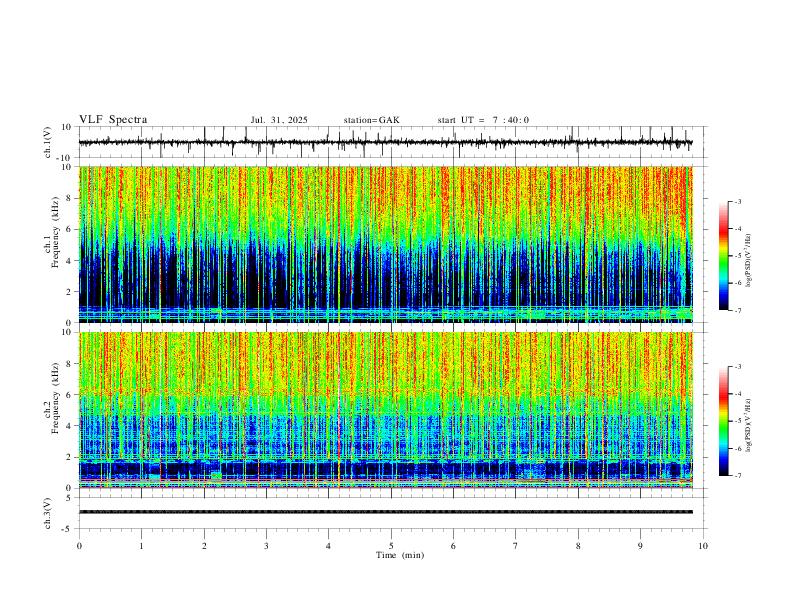792x612 pixels.
Task: Click the 'start UT = 7:40:0' text
Action: coord(483,120)
